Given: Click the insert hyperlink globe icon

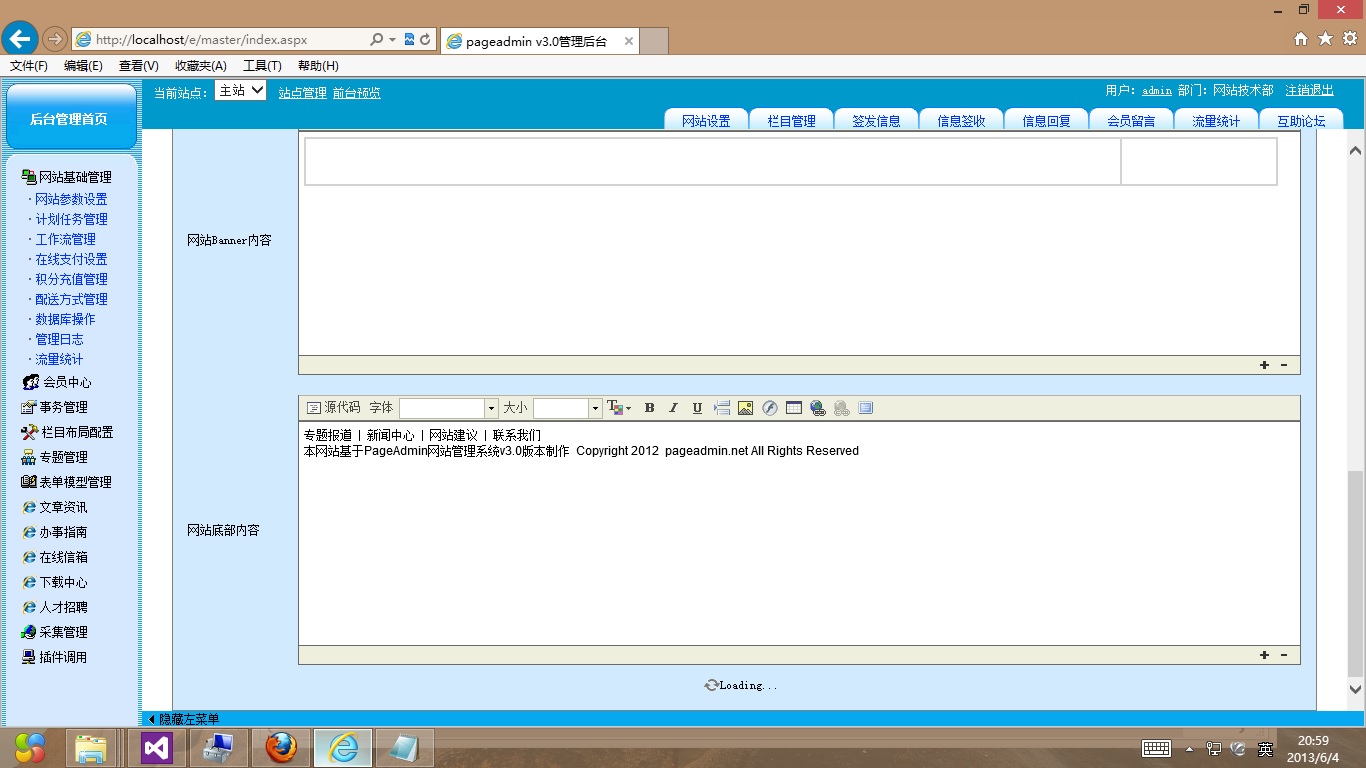Looking at the screenshot, I should tap(818, 408).
